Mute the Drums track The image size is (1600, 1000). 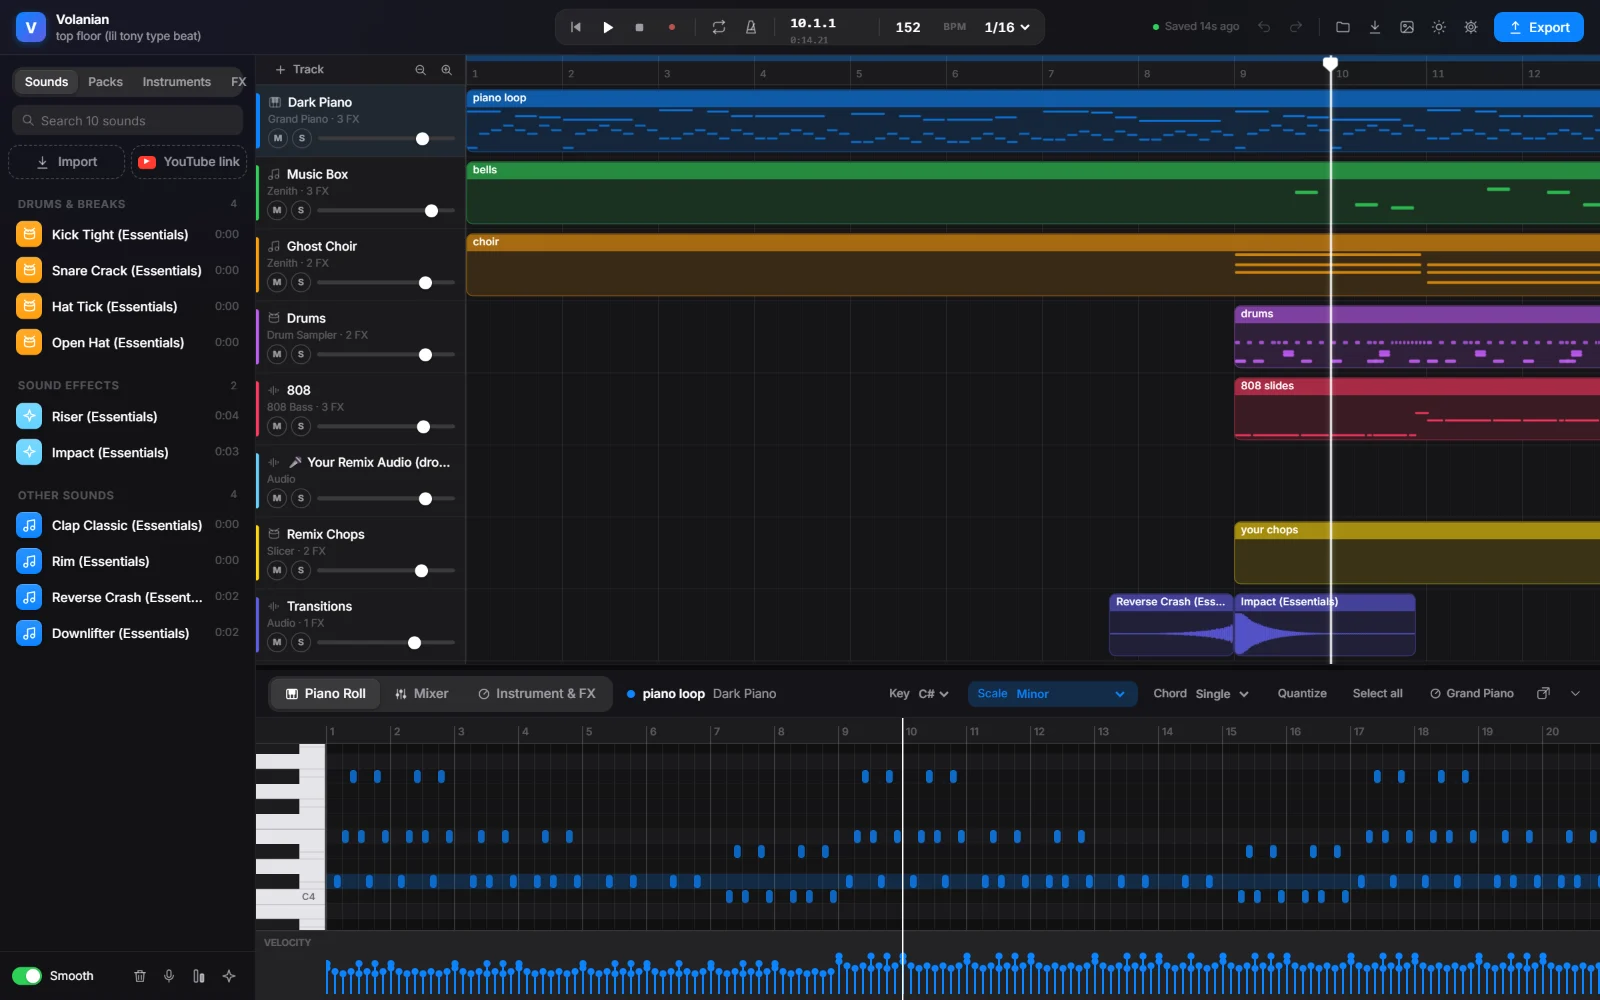point(277,354)
